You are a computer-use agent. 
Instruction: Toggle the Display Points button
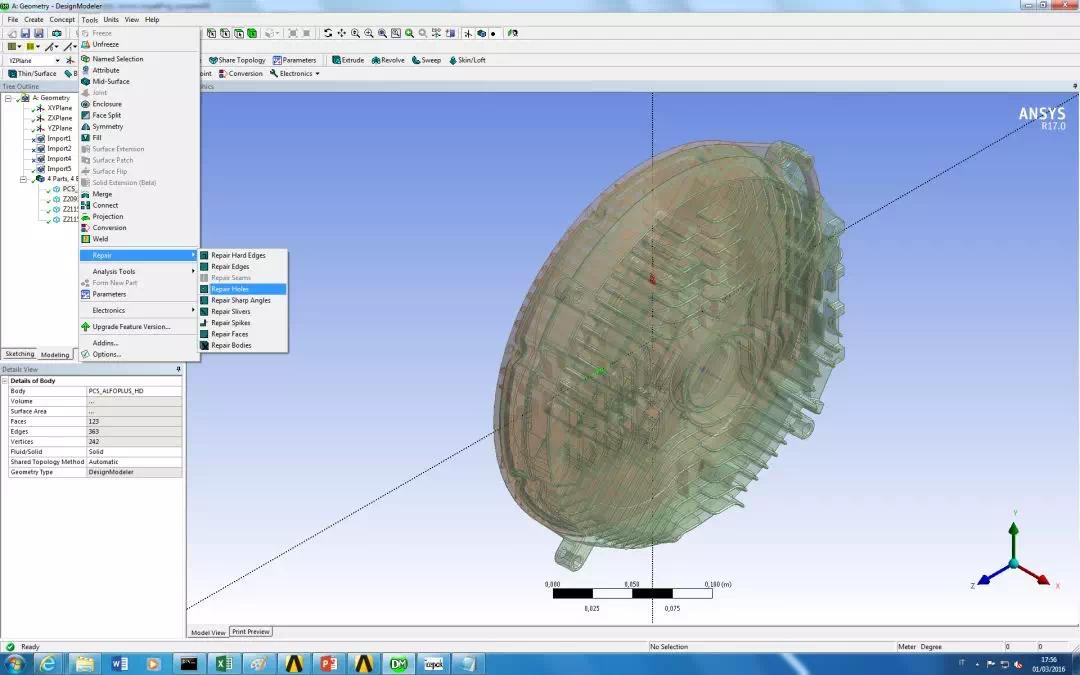coord(493,33)
